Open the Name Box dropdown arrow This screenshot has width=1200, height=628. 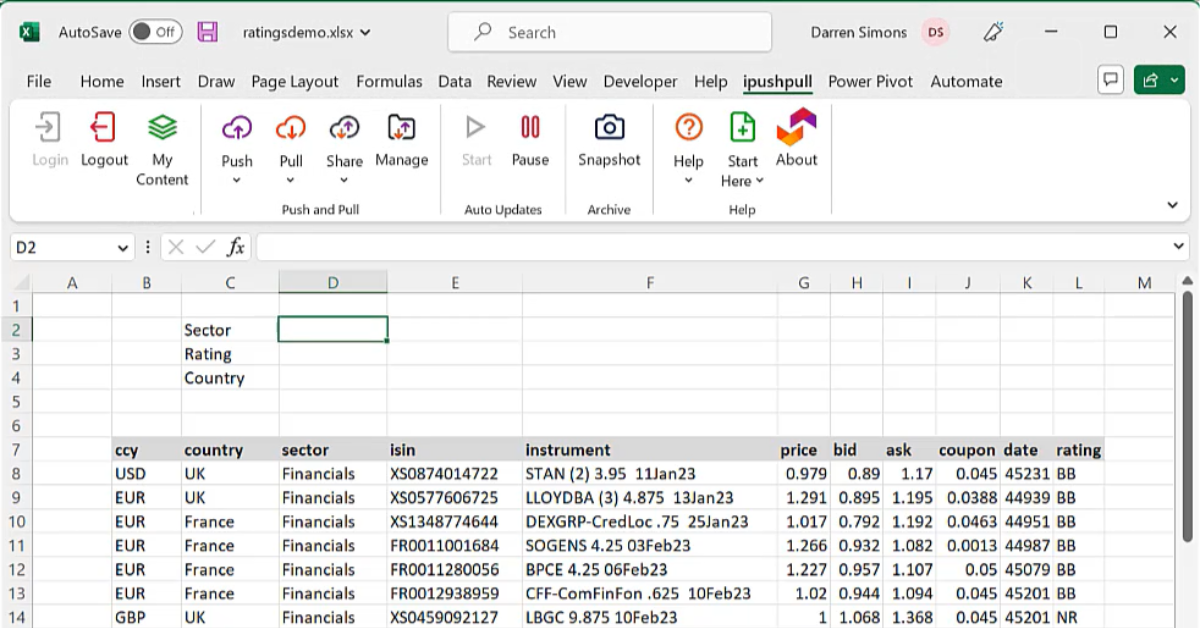[x=123, y=247]
